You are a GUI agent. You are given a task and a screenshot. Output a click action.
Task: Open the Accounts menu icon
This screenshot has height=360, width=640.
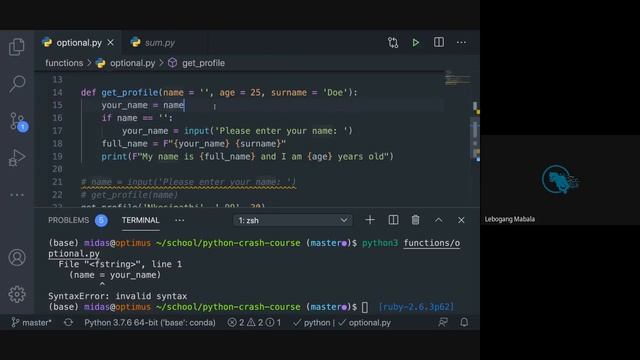tap(17, 258)
